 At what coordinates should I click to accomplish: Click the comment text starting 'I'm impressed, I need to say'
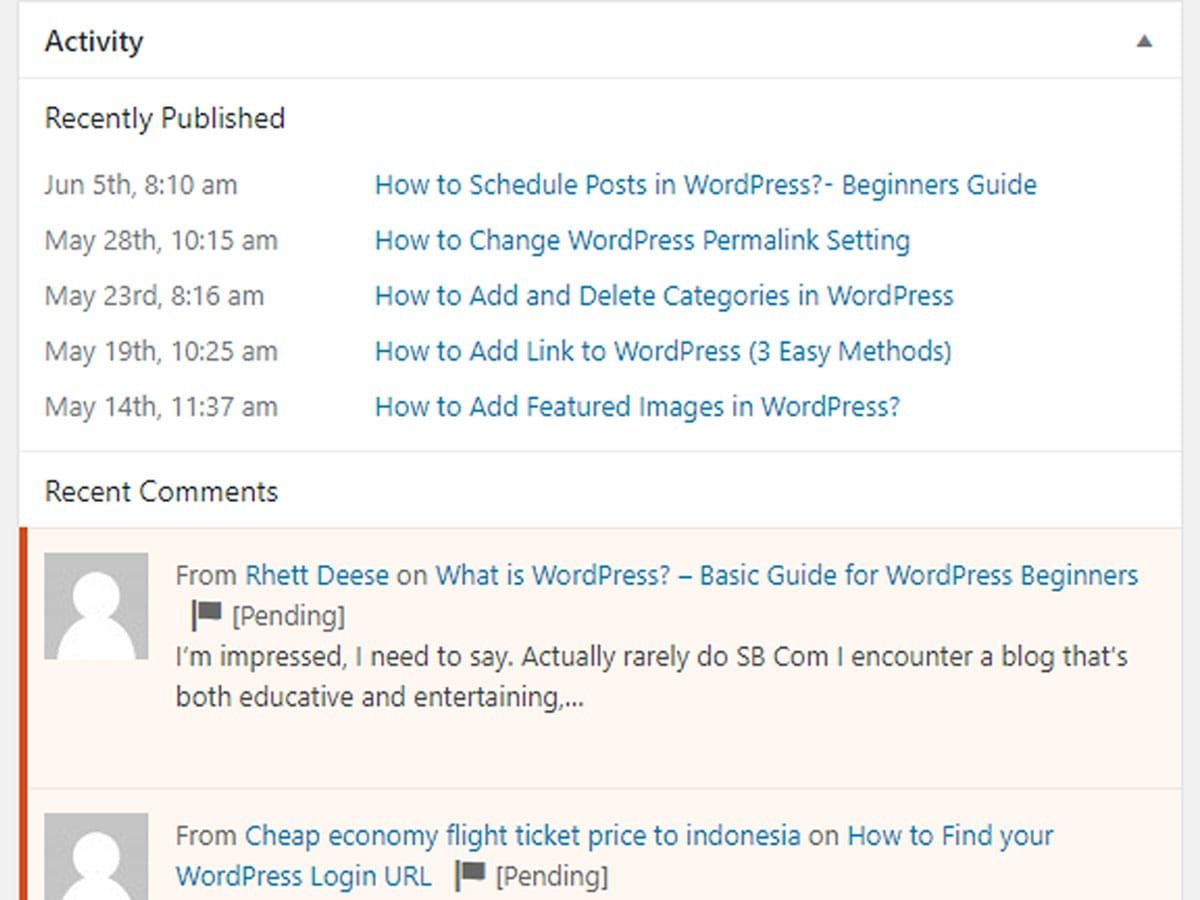click(x=652, y=677)
